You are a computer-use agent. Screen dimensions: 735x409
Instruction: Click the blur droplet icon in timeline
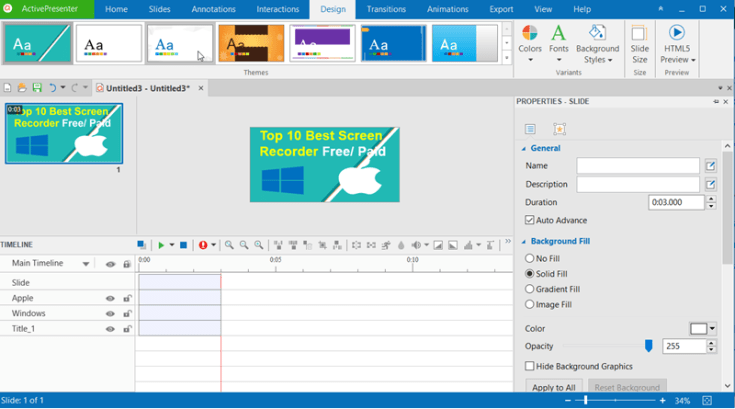401,245
